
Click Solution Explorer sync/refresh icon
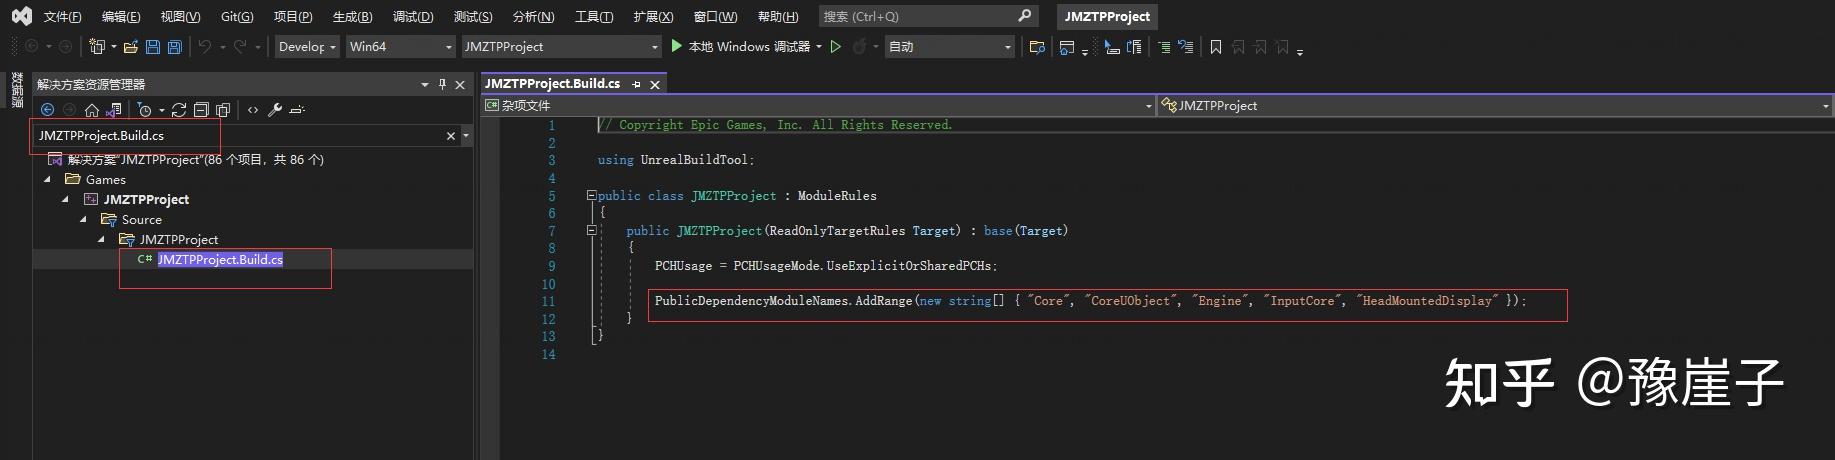(179, 110)
